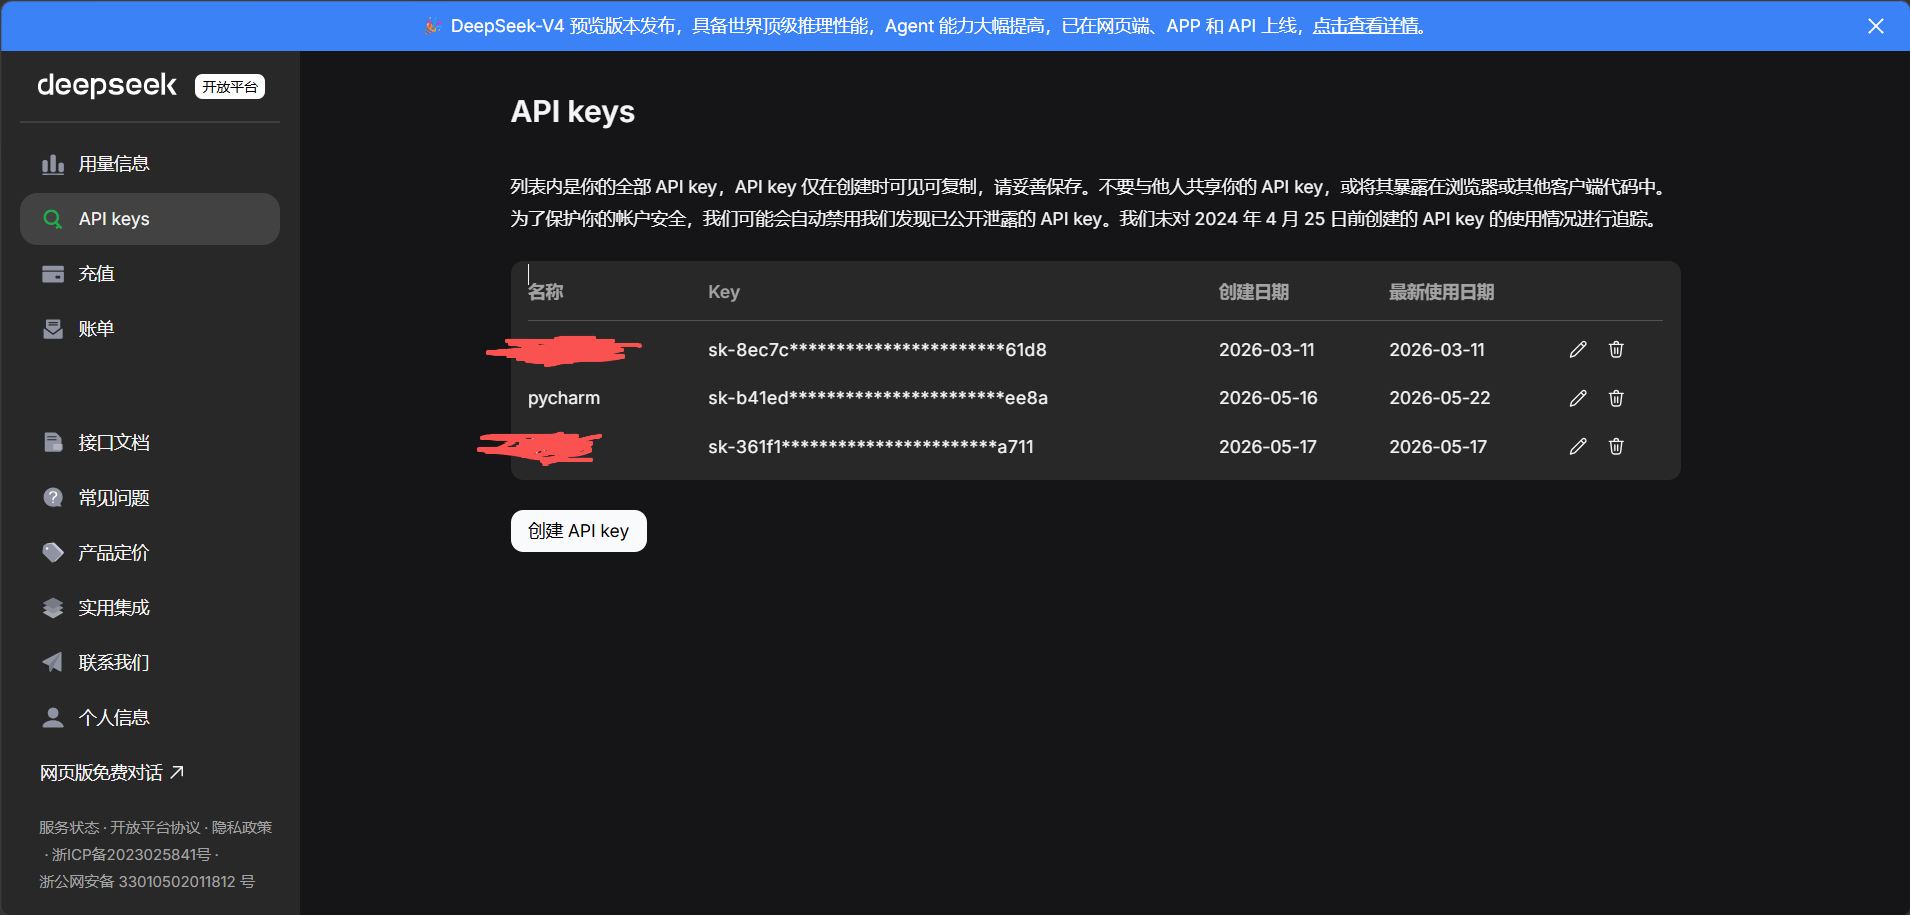1910x915 pixels.
Task: Click the creation date 2026-05-16
Action: pos(1268,398)
